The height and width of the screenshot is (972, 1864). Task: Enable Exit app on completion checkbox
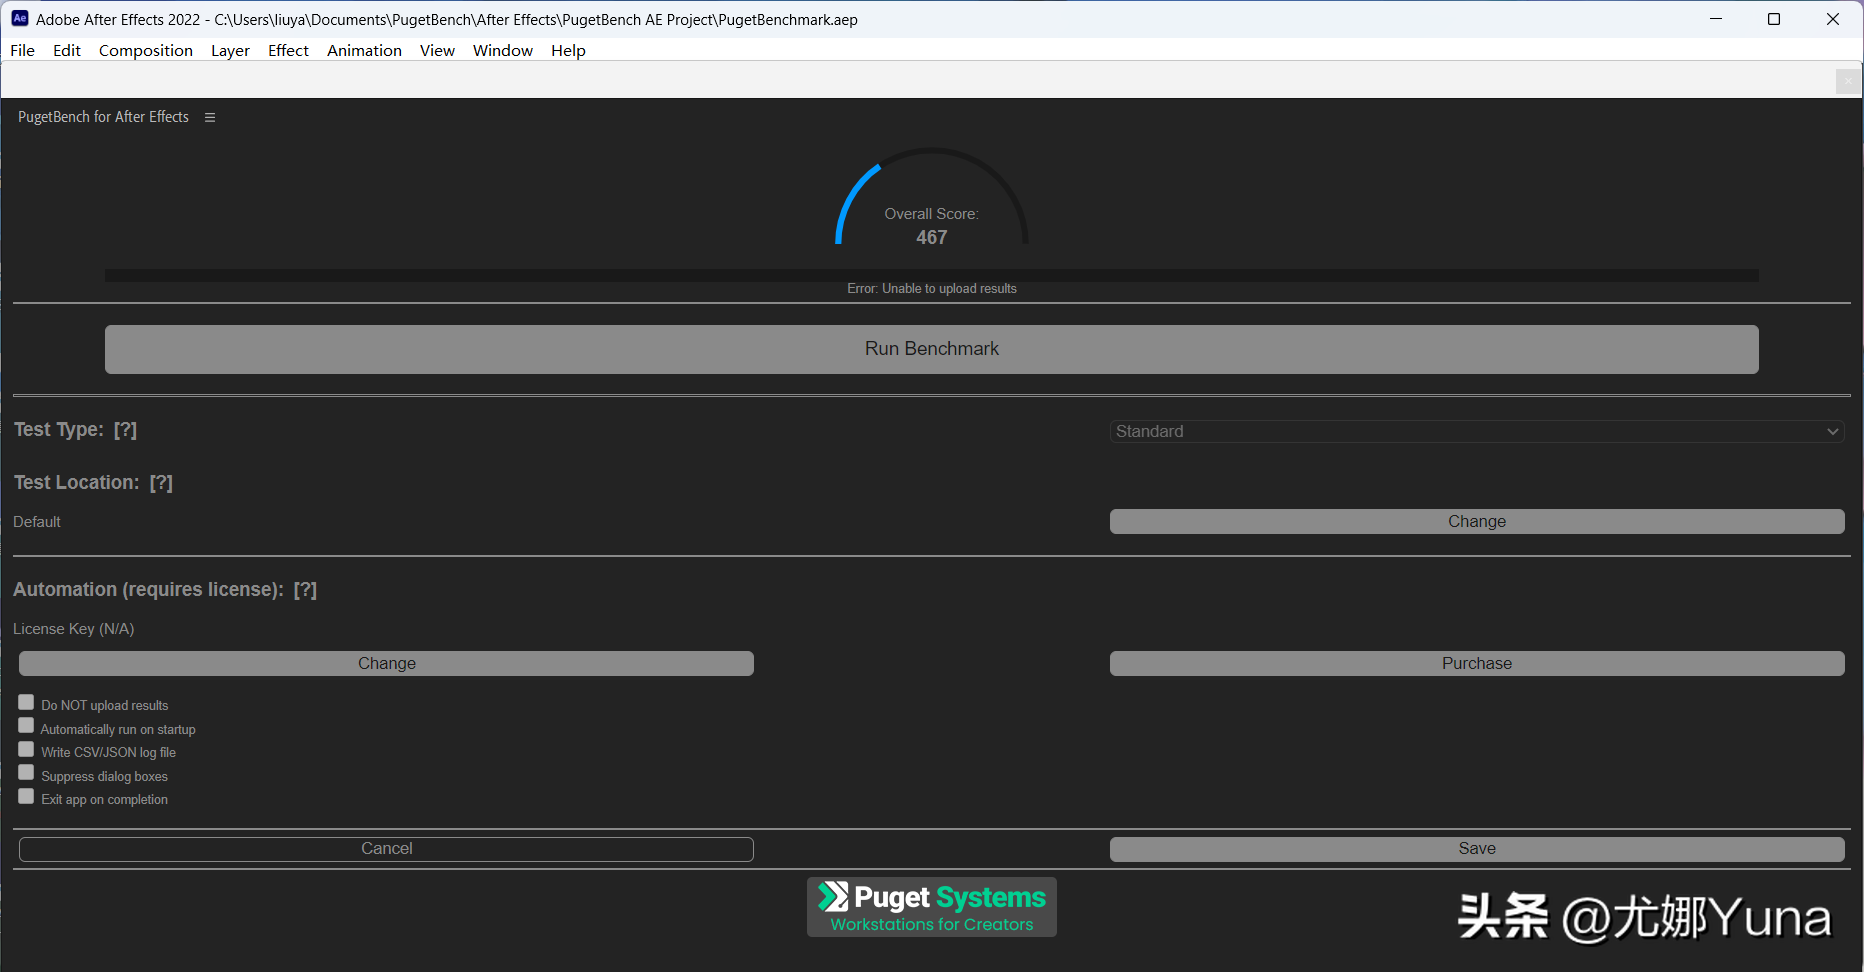click(x=26, y=796)
